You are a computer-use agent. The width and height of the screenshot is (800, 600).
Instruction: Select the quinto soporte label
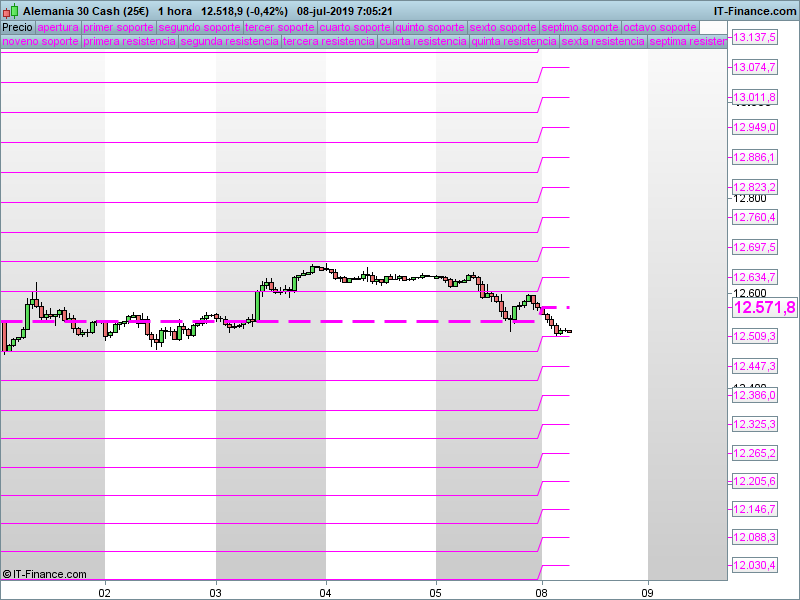tap(430, 27)
